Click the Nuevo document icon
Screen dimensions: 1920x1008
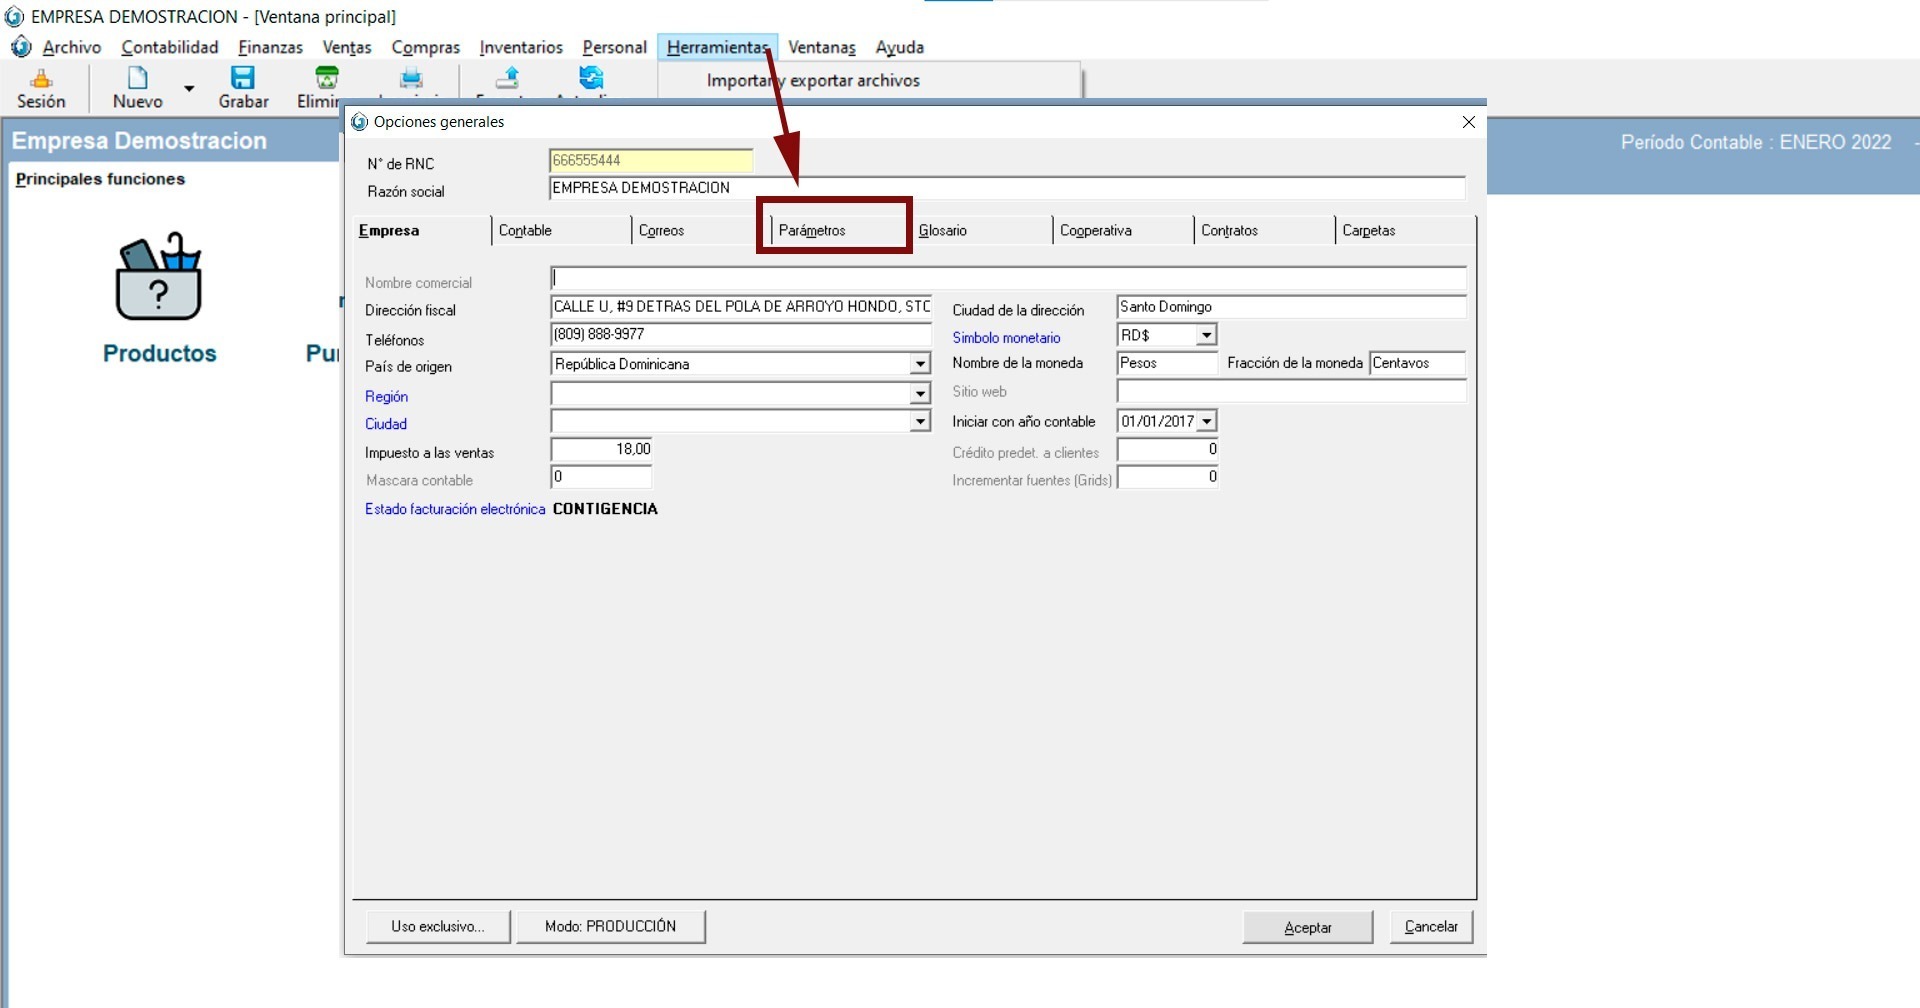[x=137, y=79]
